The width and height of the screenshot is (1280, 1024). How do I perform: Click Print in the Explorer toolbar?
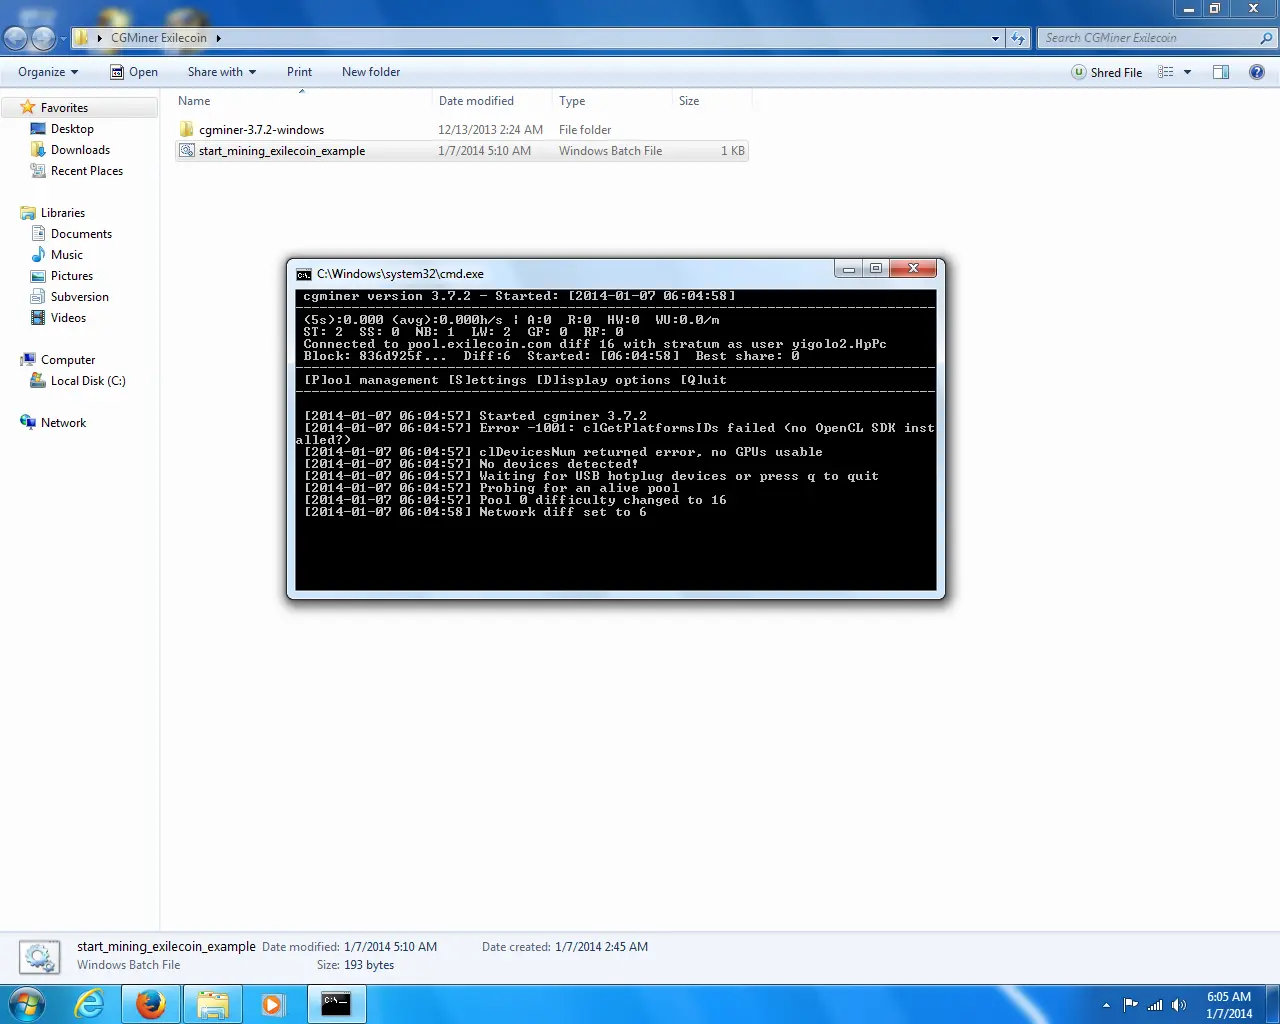click(299, 72)
